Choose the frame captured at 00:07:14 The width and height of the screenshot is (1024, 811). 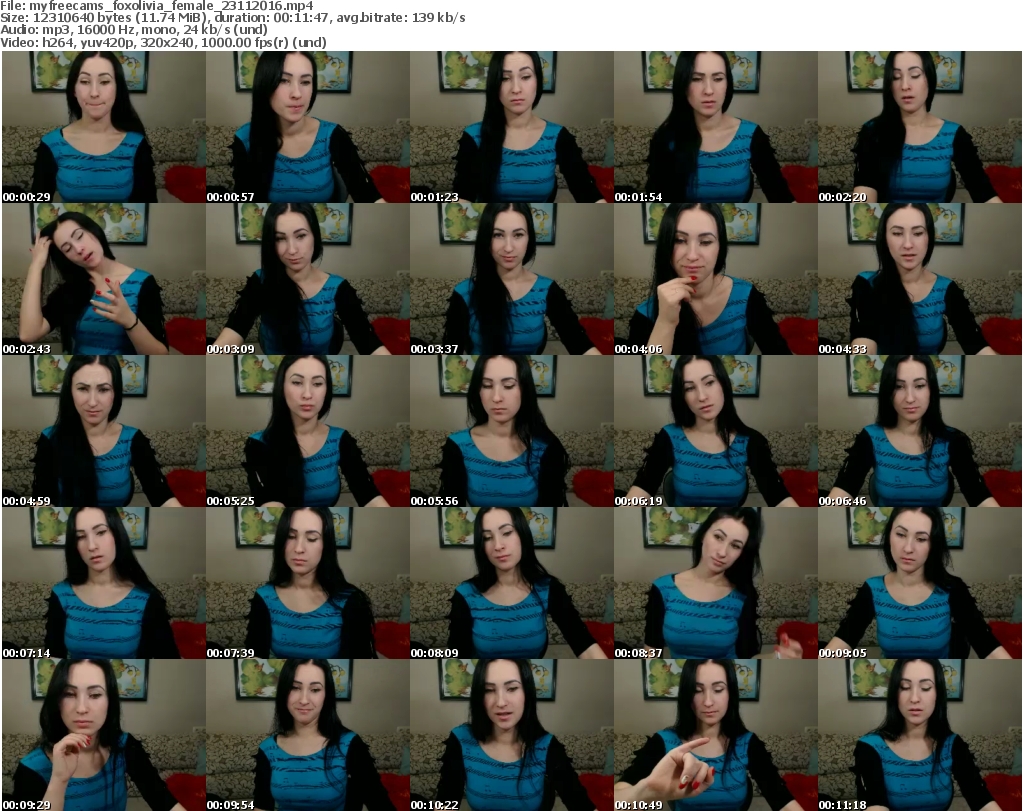click(104, 583)
